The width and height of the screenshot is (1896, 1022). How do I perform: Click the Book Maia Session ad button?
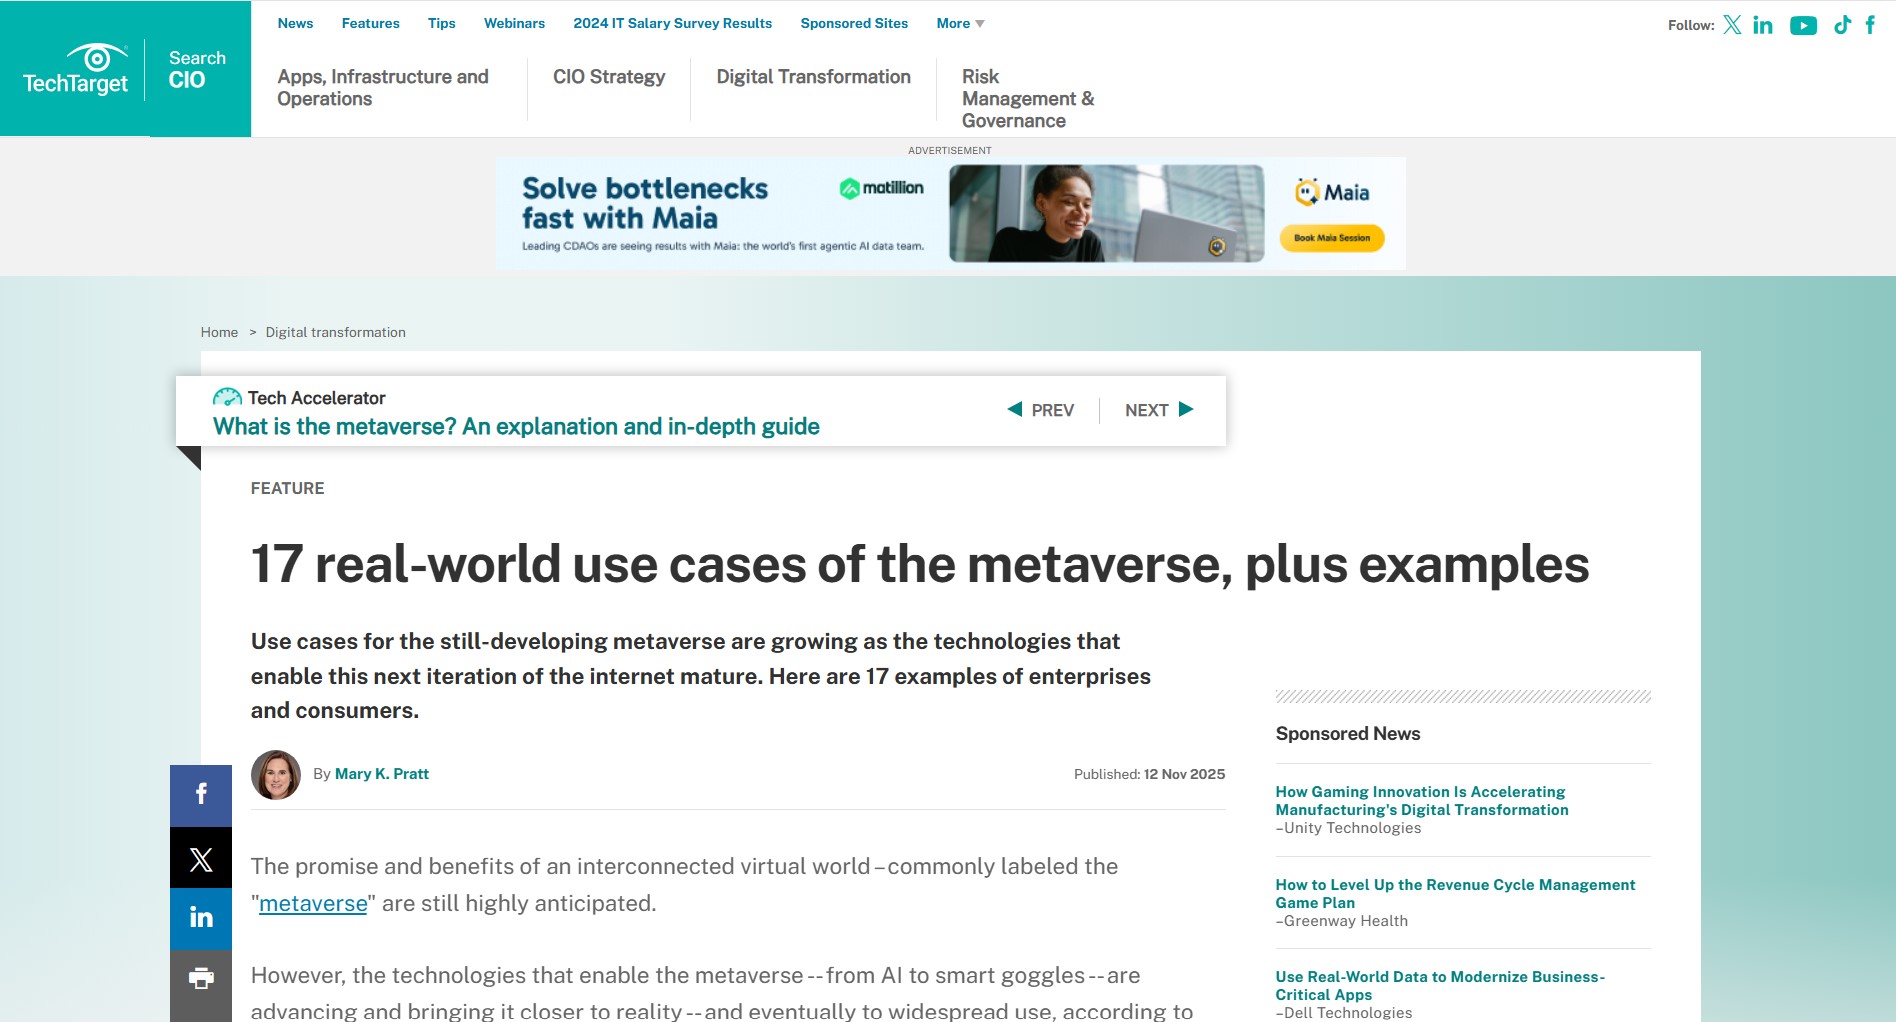tap(1332, 238)
